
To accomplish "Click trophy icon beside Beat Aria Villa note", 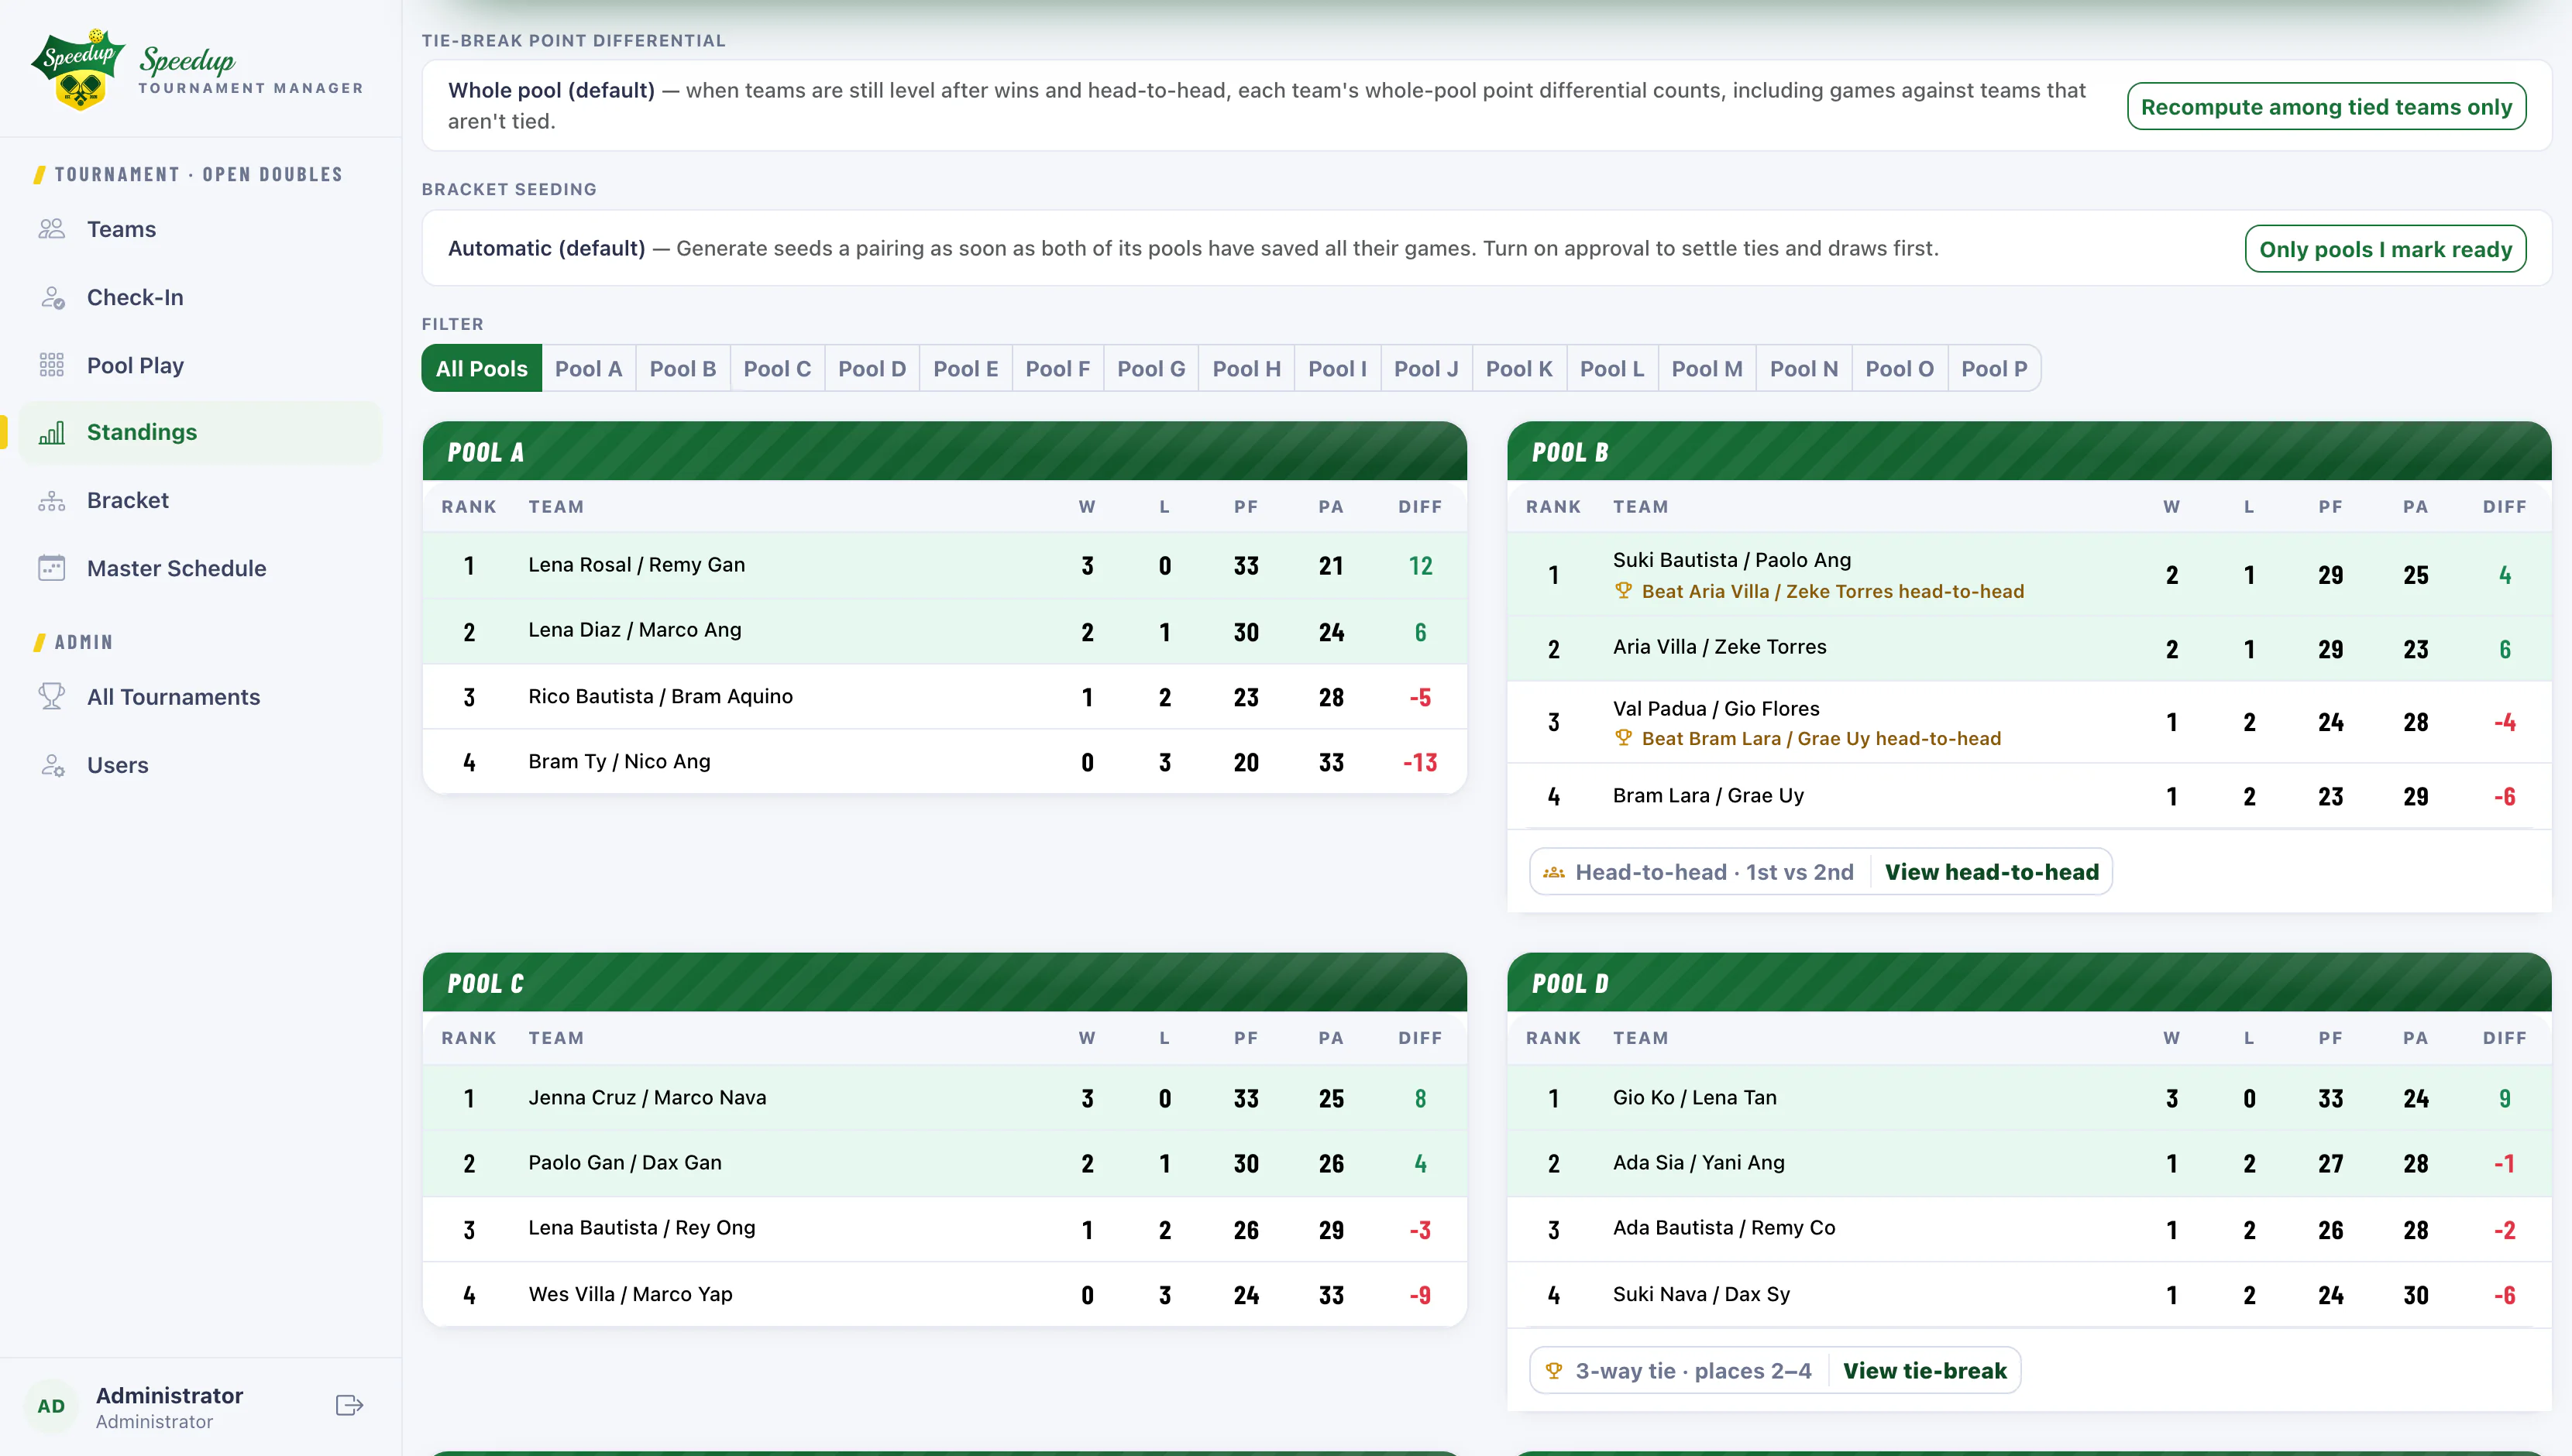I will [x=1623, y=591].
